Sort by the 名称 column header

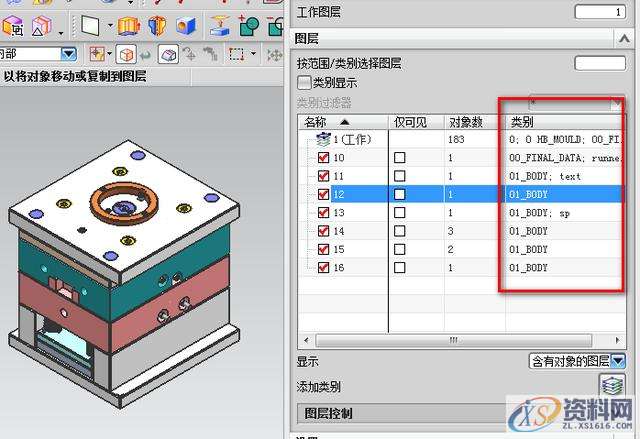[343, 122]
